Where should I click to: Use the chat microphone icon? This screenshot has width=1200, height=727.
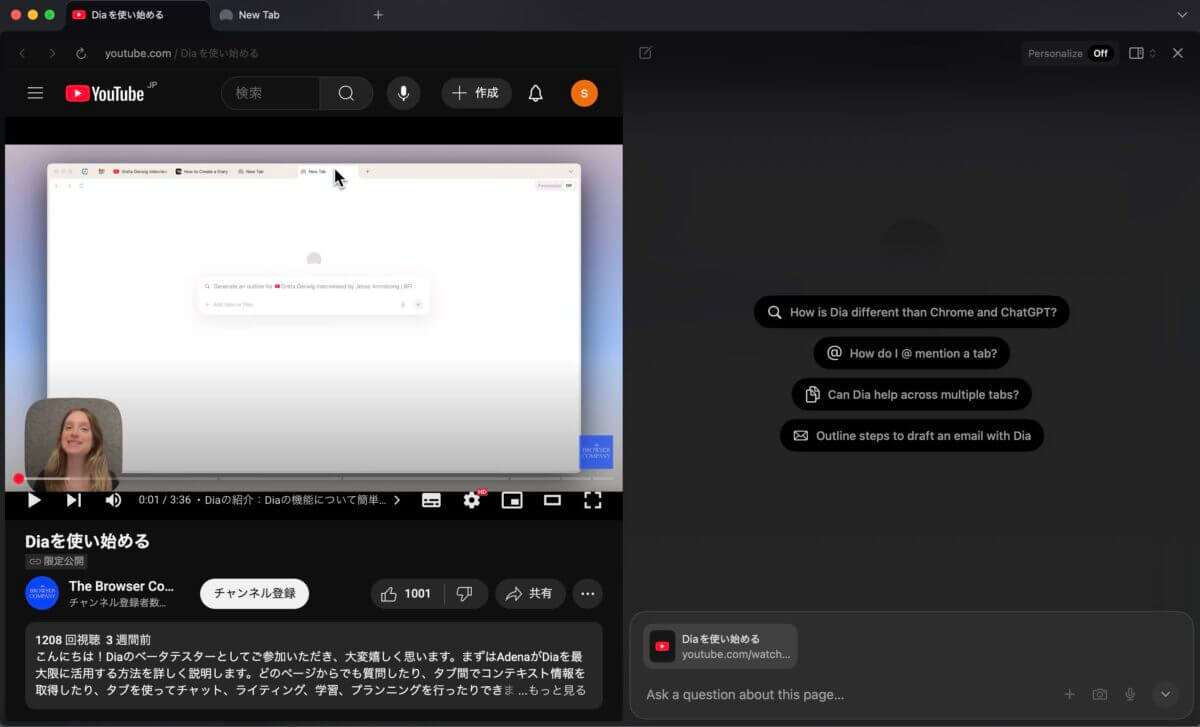pyautogui.click(x=1130, y=694)
